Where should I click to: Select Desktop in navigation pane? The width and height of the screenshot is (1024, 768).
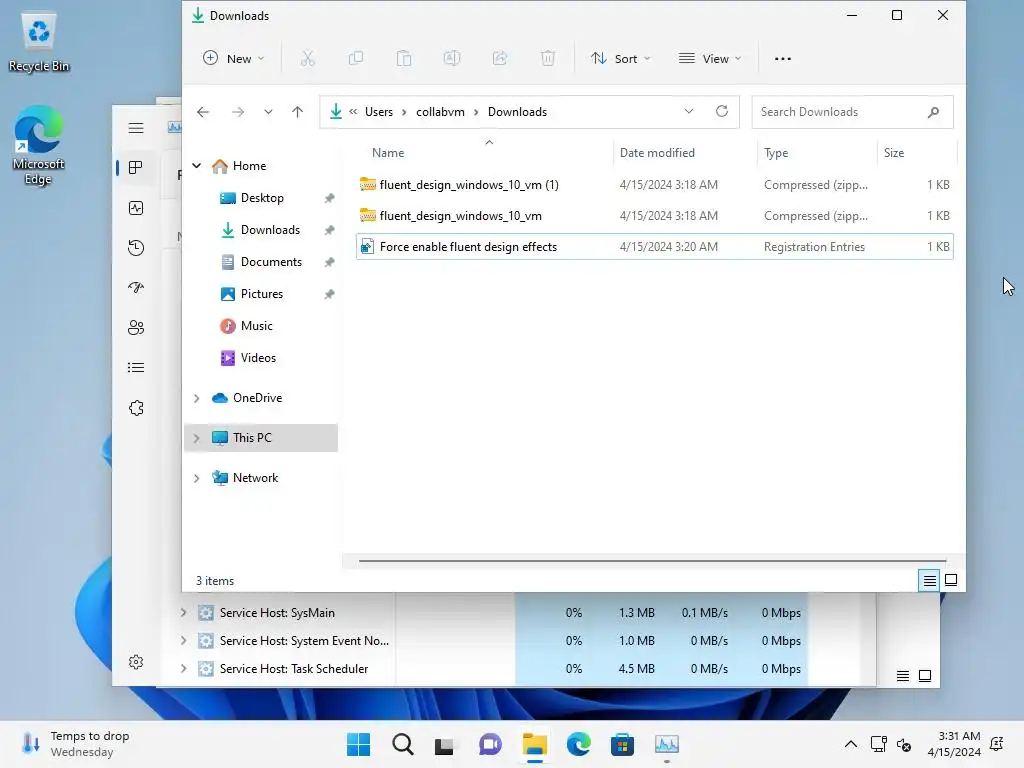(x=261, y=198)
